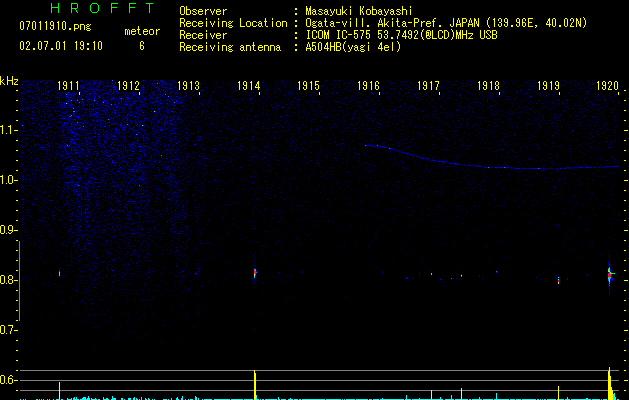This screenshot has width=629, height=400.
Task: Click the 1917 time axis label
Action: point(428,86)
